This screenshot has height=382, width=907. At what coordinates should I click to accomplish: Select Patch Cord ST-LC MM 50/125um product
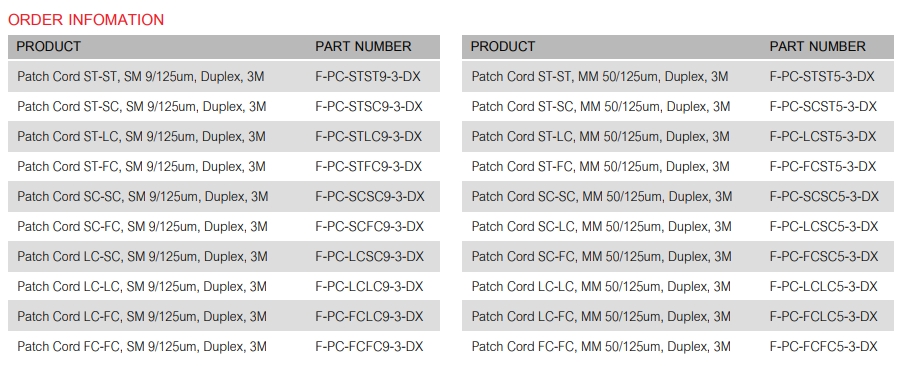click(600, 137)
